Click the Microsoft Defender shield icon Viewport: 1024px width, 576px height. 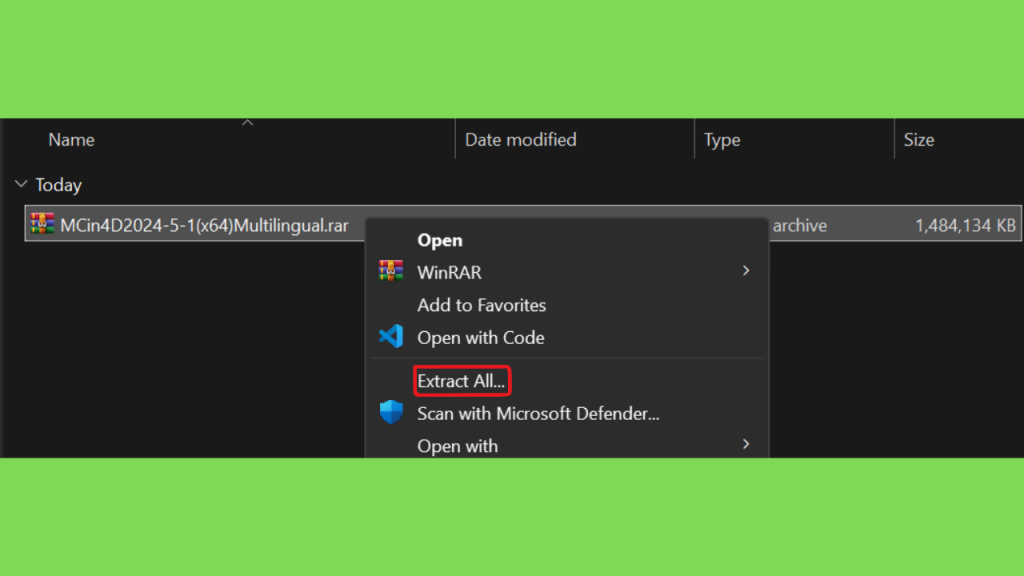click(x=391, y=412)
